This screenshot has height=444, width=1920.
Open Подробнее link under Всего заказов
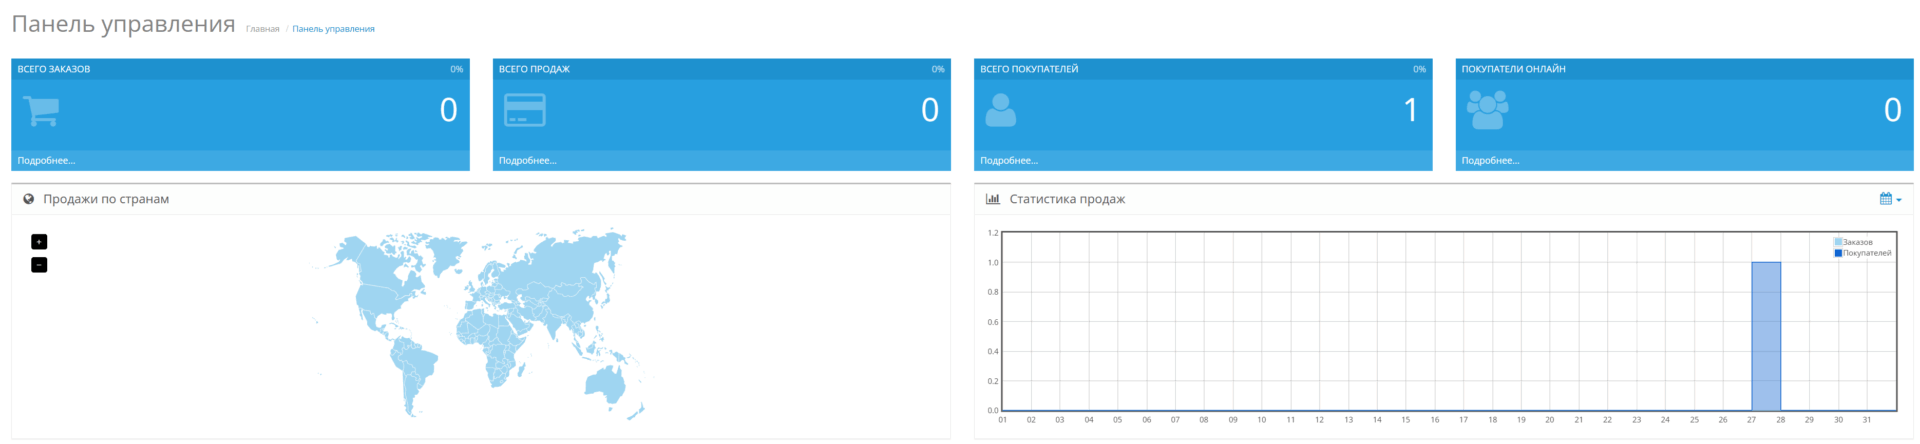coord(46,161)
